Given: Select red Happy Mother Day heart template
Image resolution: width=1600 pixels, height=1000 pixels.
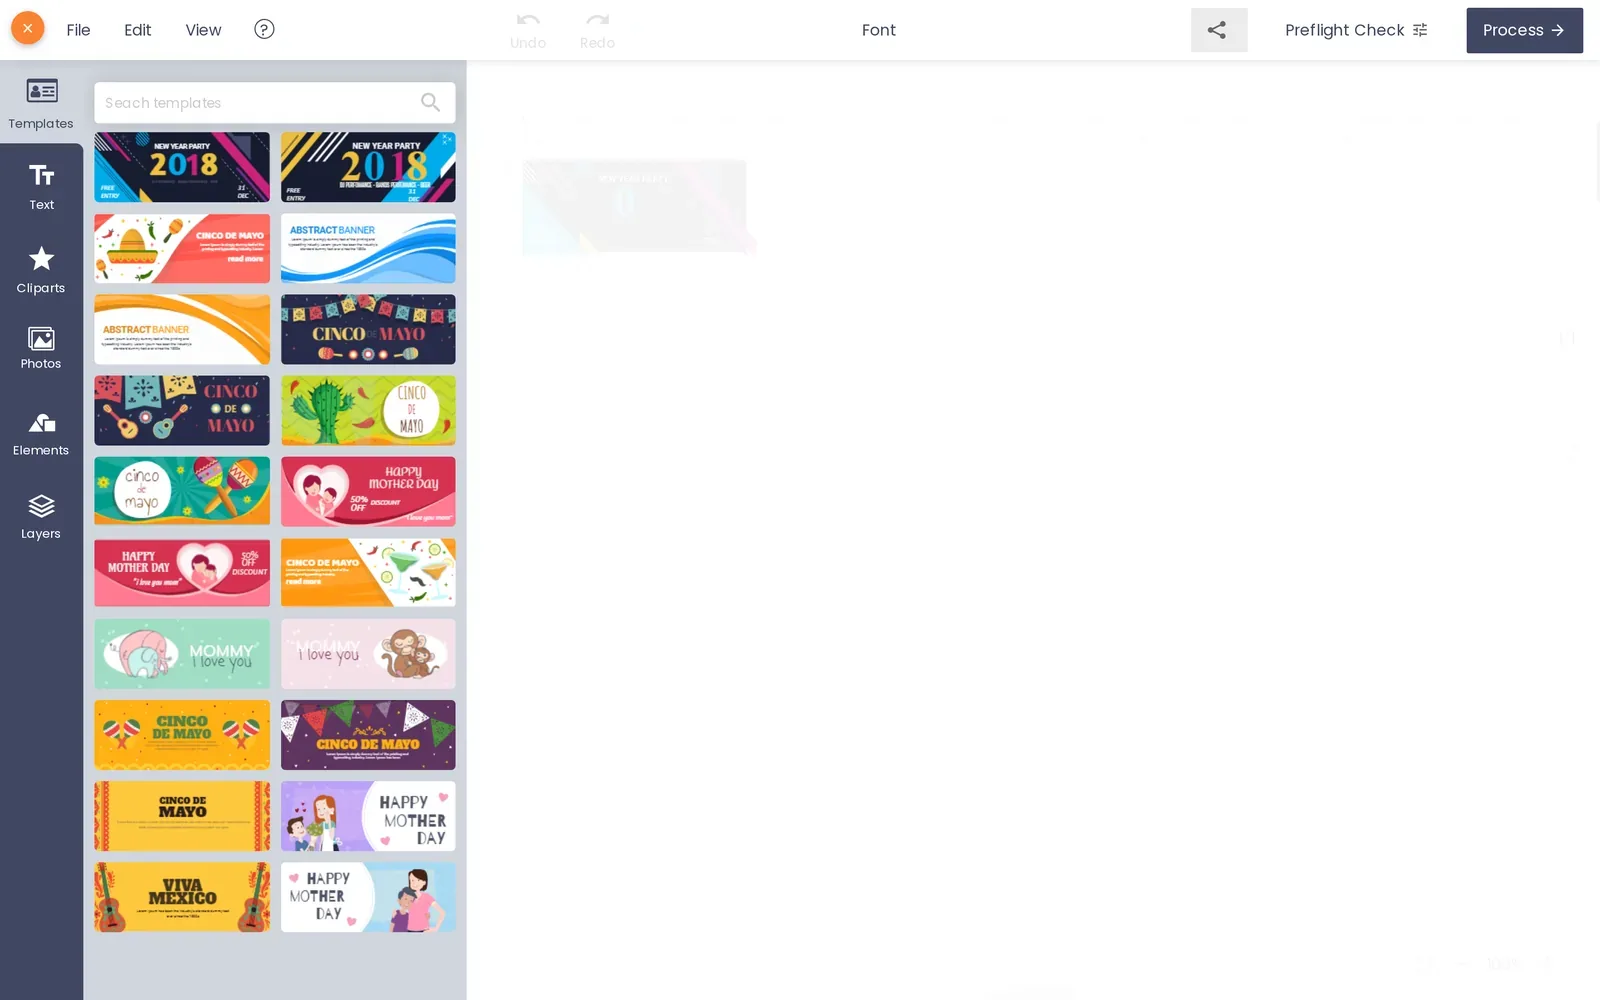Looking at the screenshot, I should 182,573.
